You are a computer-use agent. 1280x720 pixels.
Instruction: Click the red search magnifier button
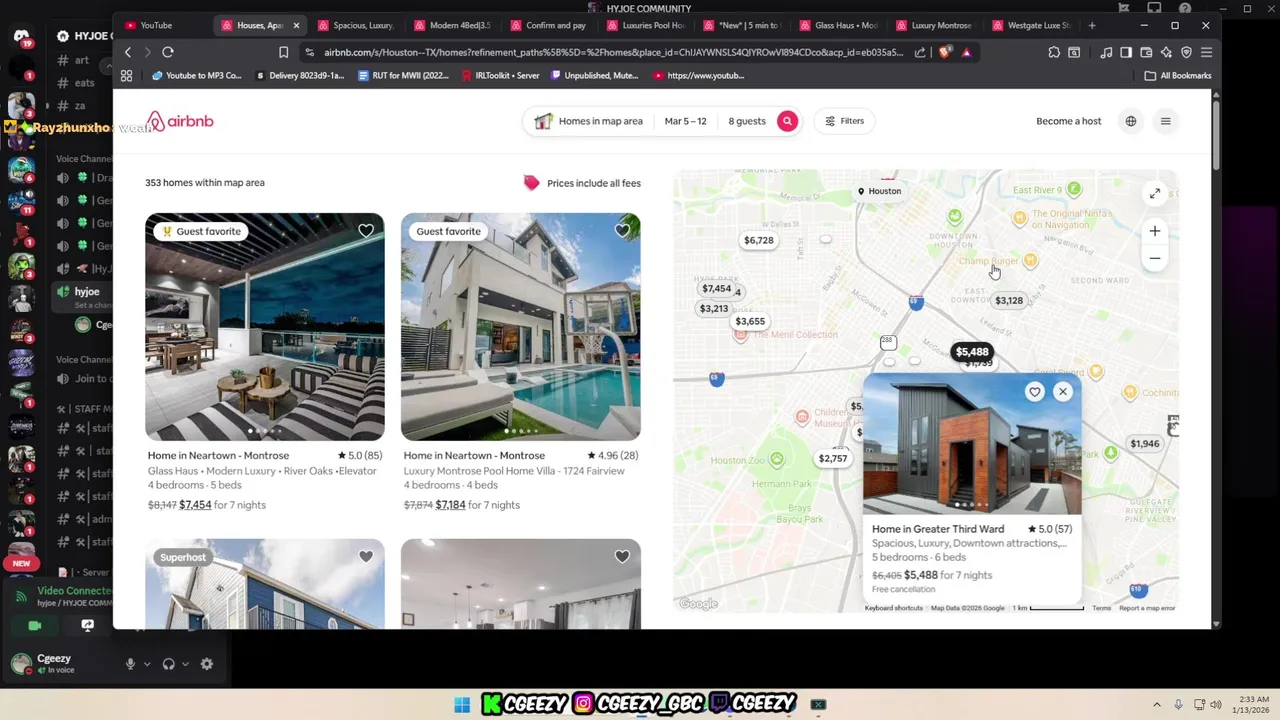pos(787,121)
